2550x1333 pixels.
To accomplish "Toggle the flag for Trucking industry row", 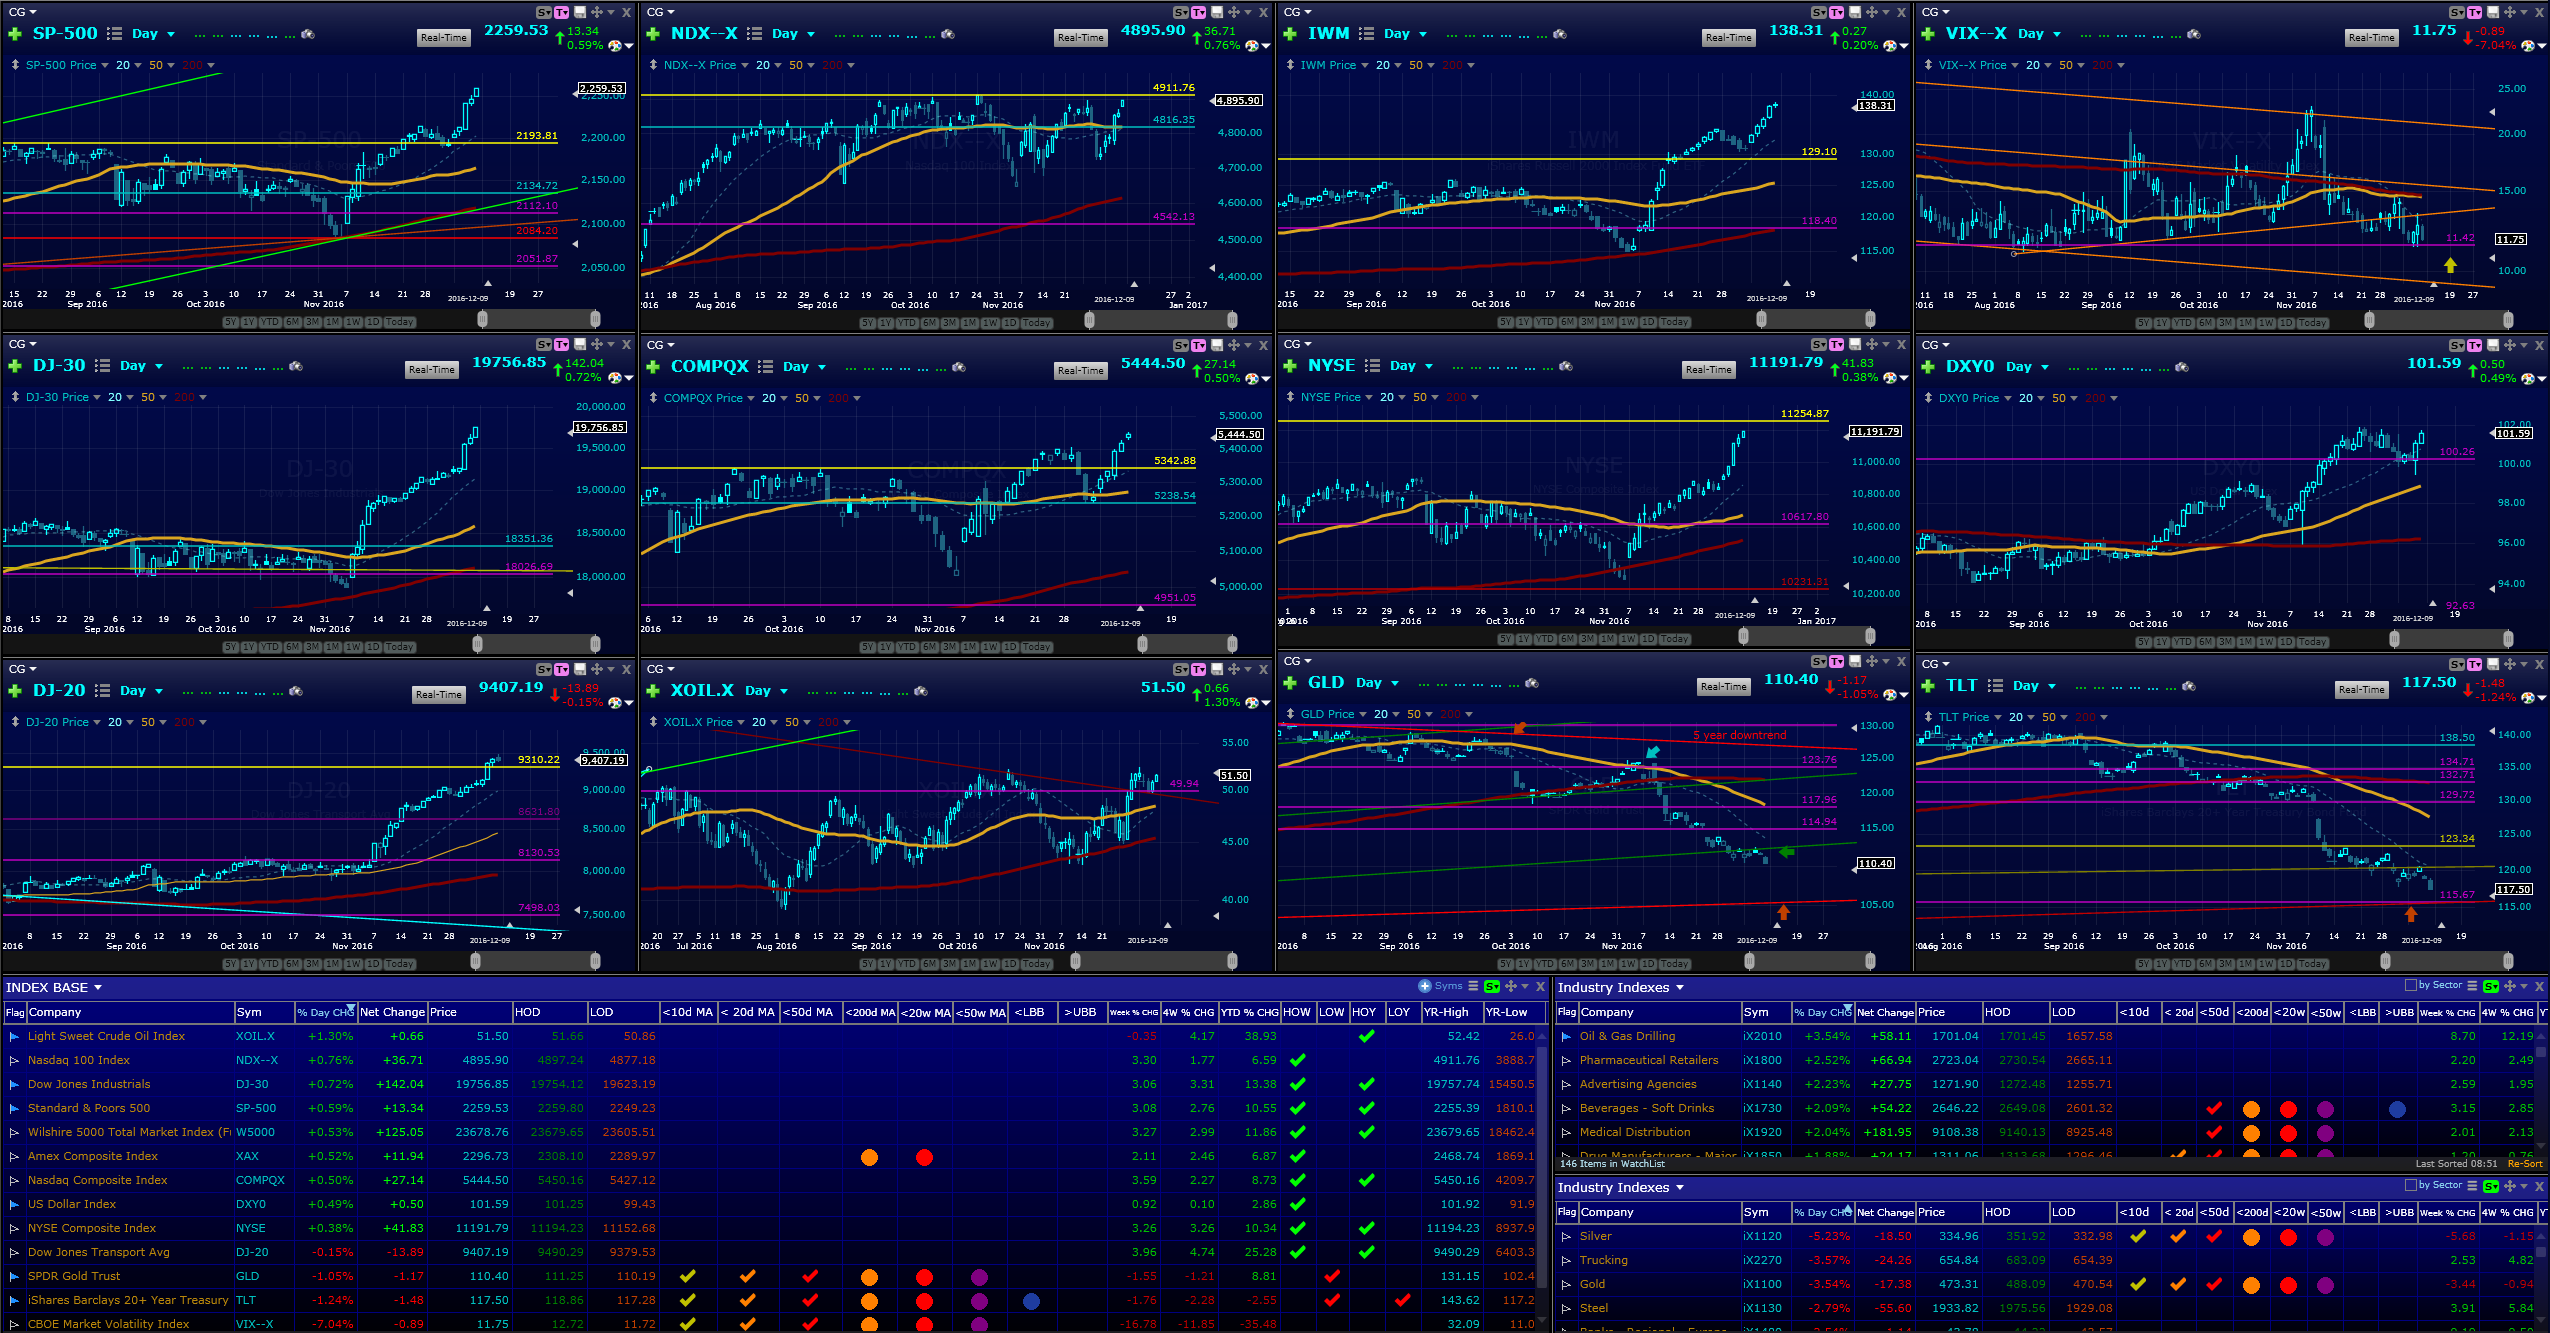I will (1567, 1260).
